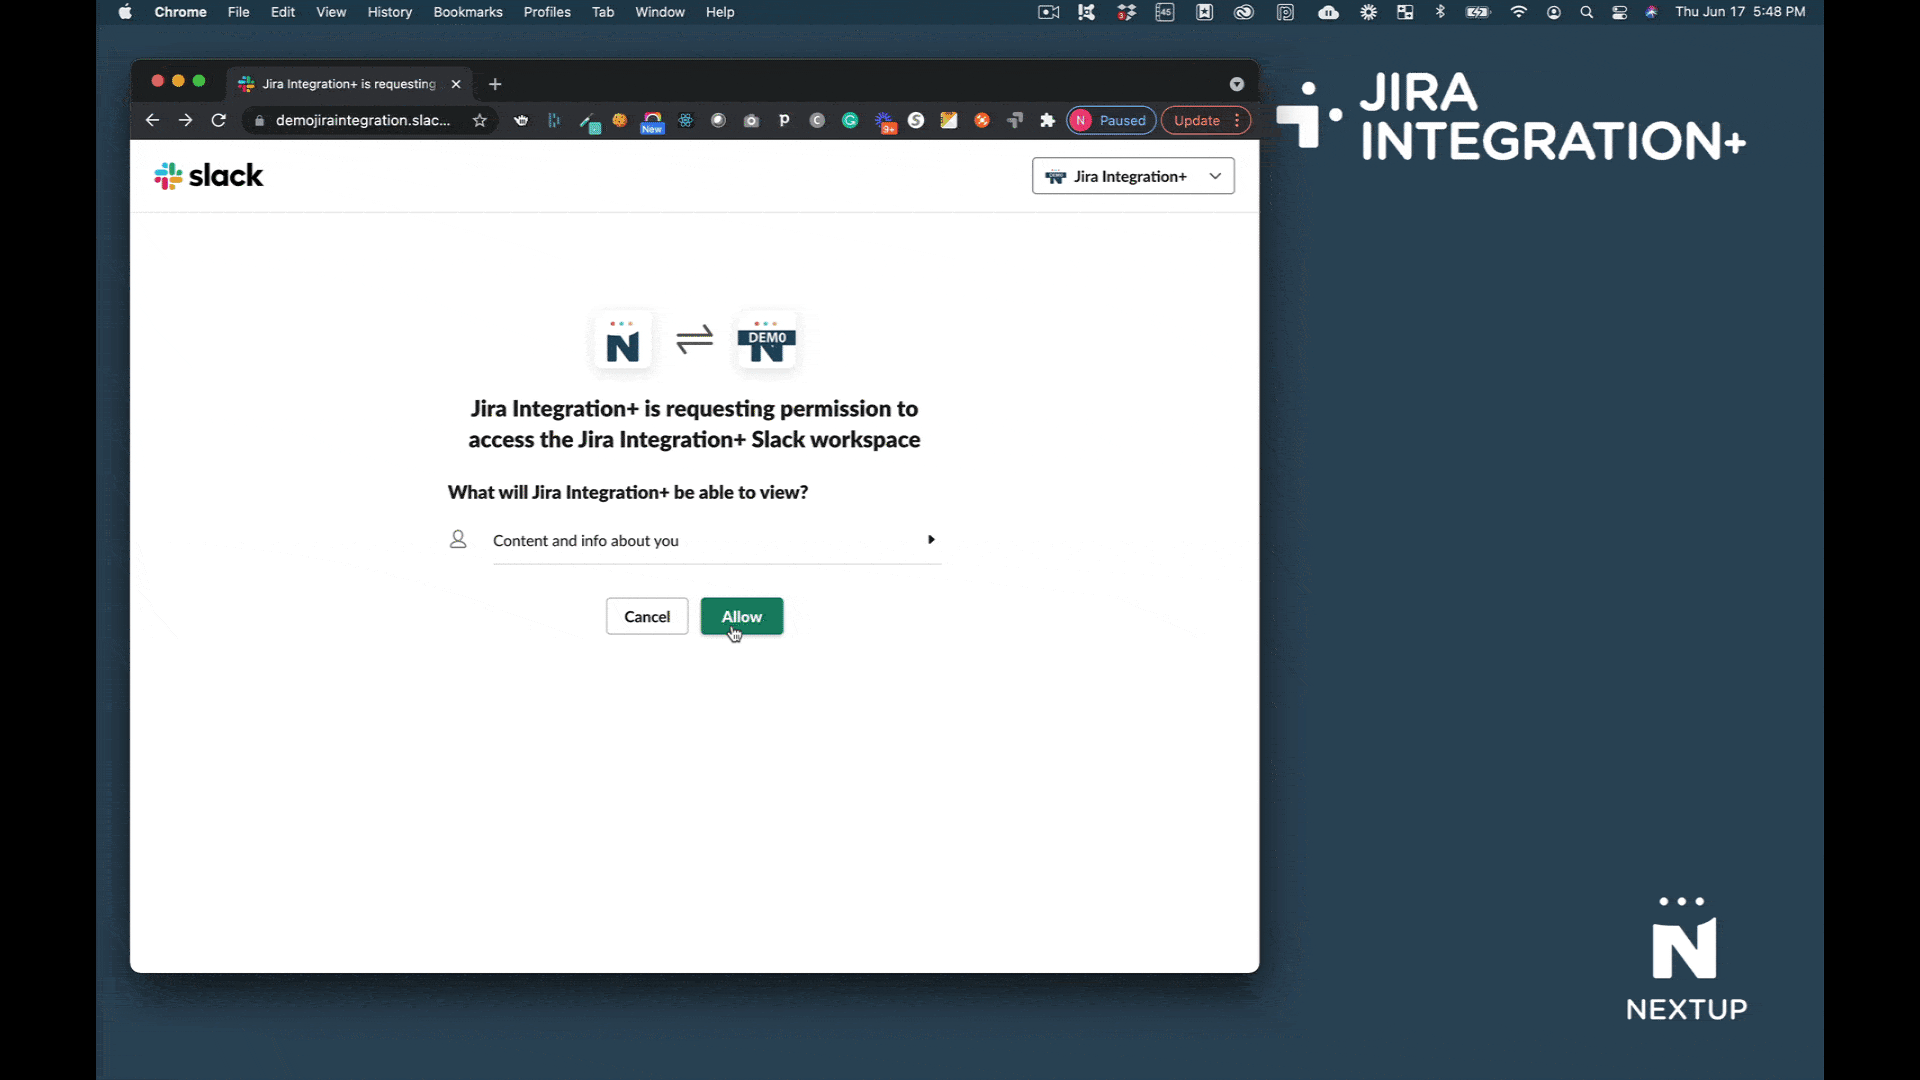Click the Paused profile button
The width and height of the screenshot is (1920, 1080).
pos(1111,120)
